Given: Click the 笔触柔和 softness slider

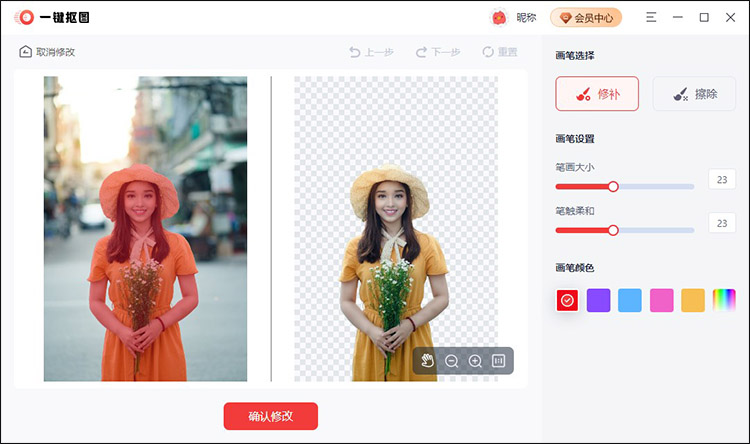Looking at the screenshot, I should [x=625, y=230].
